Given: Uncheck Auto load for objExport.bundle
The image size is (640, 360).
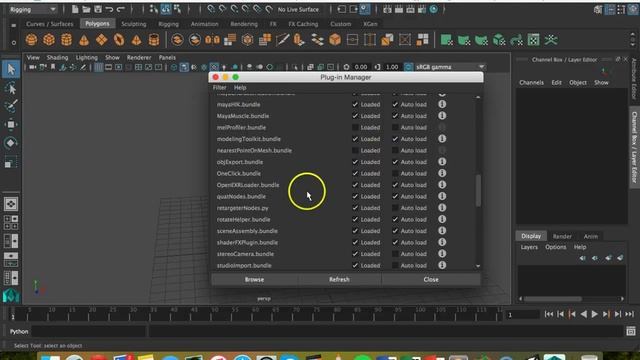Looking at the screenshot, I should [395, 162].
